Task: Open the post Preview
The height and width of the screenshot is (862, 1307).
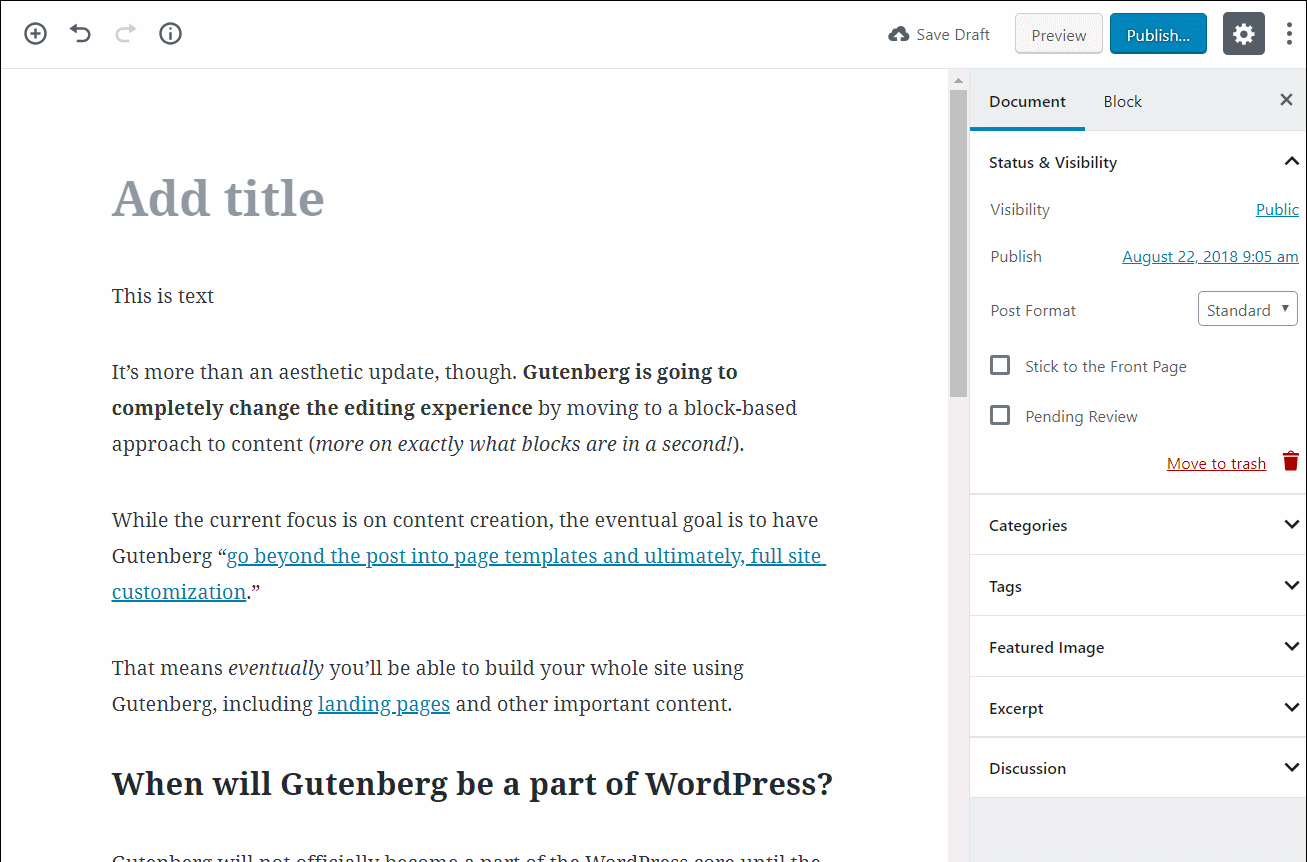Action: click(x=1059, y=34)
